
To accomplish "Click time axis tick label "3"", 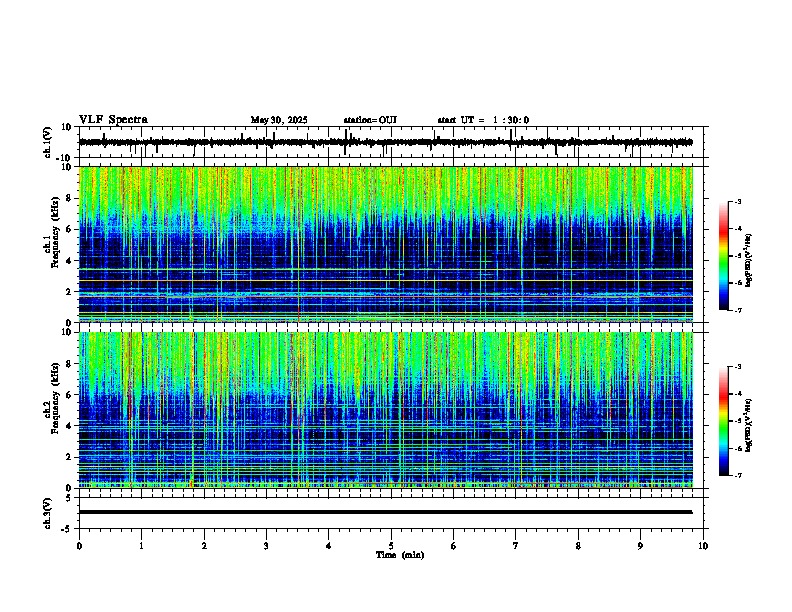I will pos(266,546).
